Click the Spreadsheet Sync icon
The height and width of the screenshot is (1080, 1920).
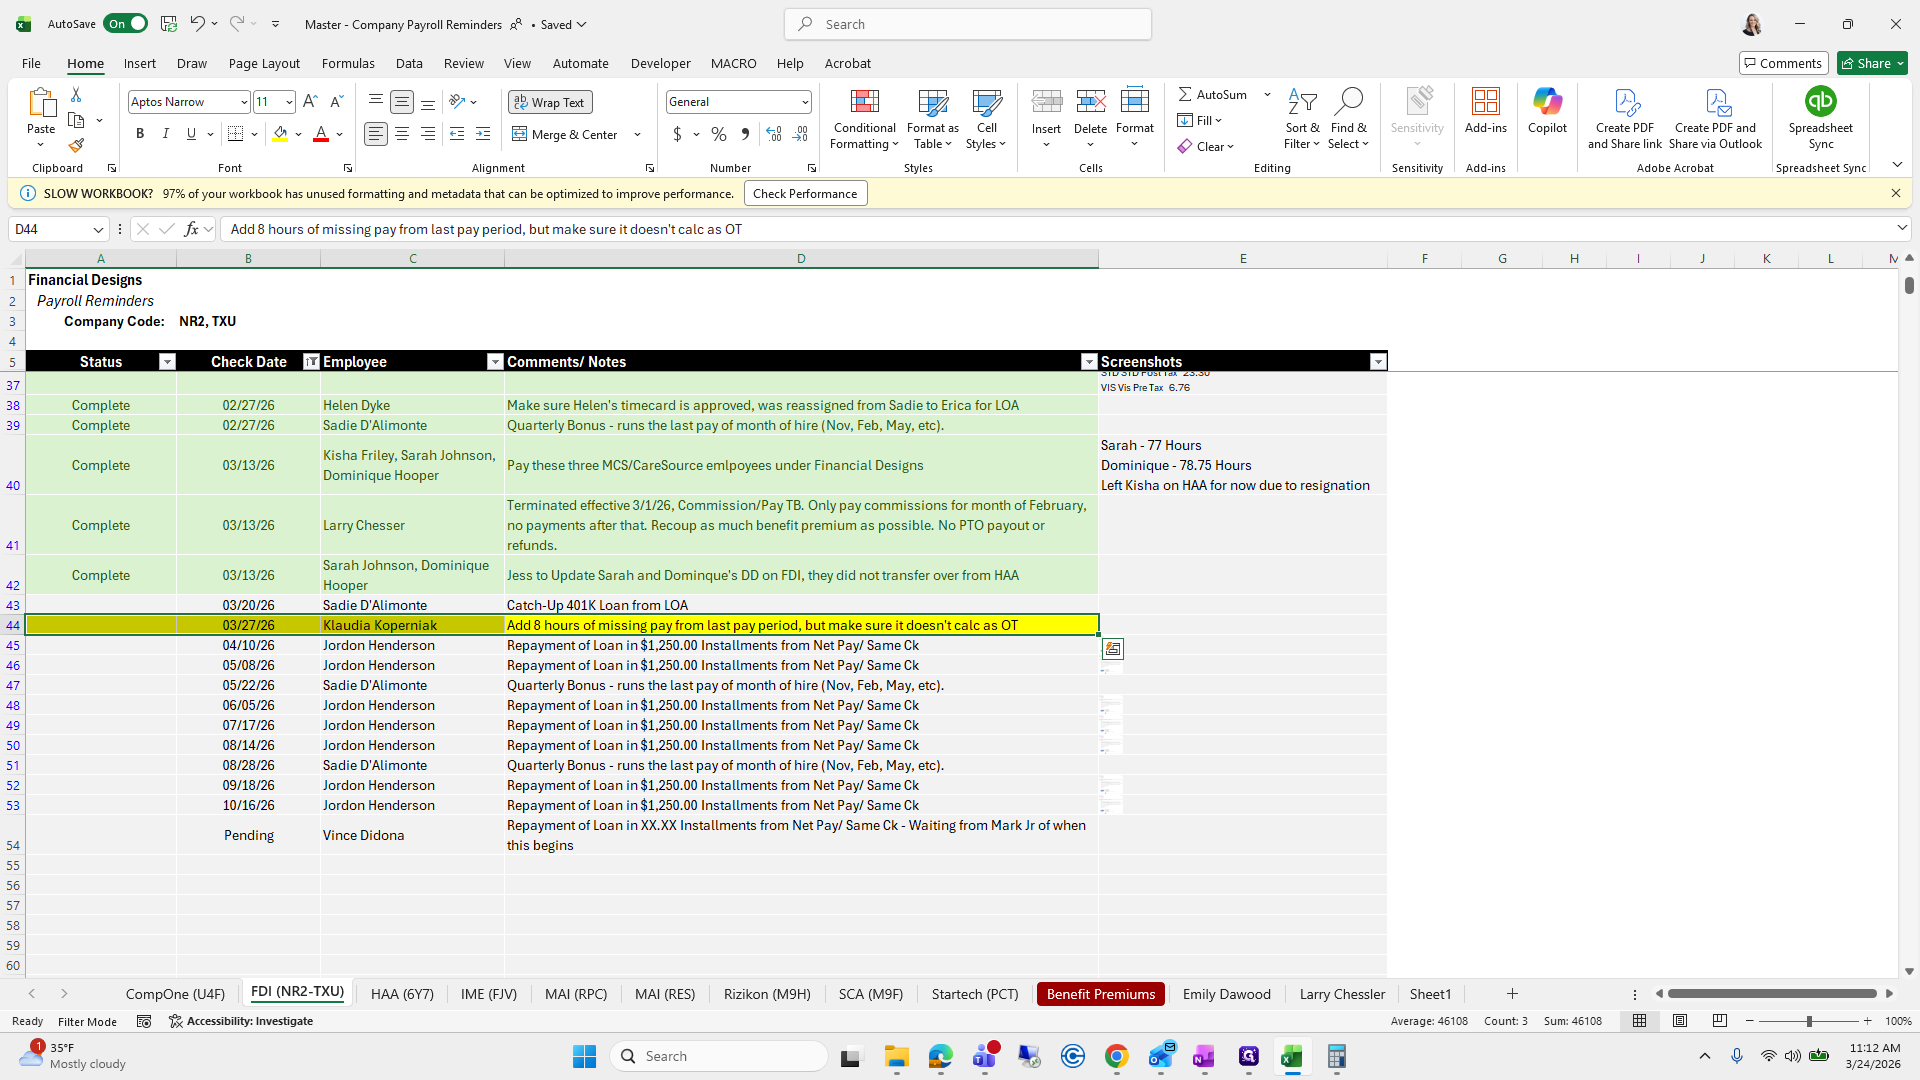(x=1820, y=101)
